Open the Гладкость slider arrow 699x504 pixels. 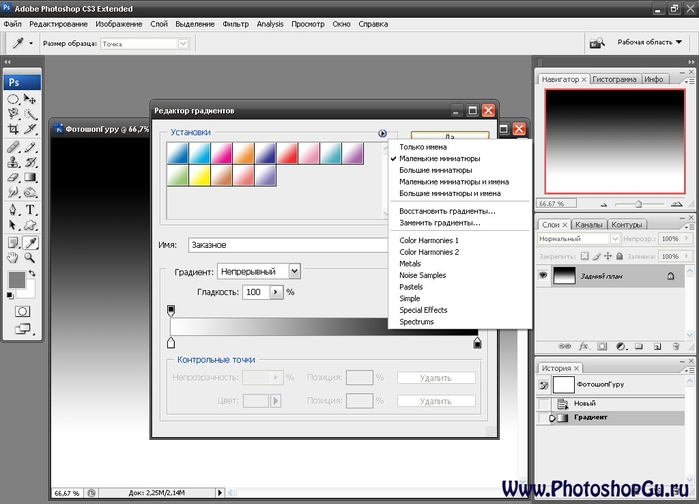click(276, 292)
